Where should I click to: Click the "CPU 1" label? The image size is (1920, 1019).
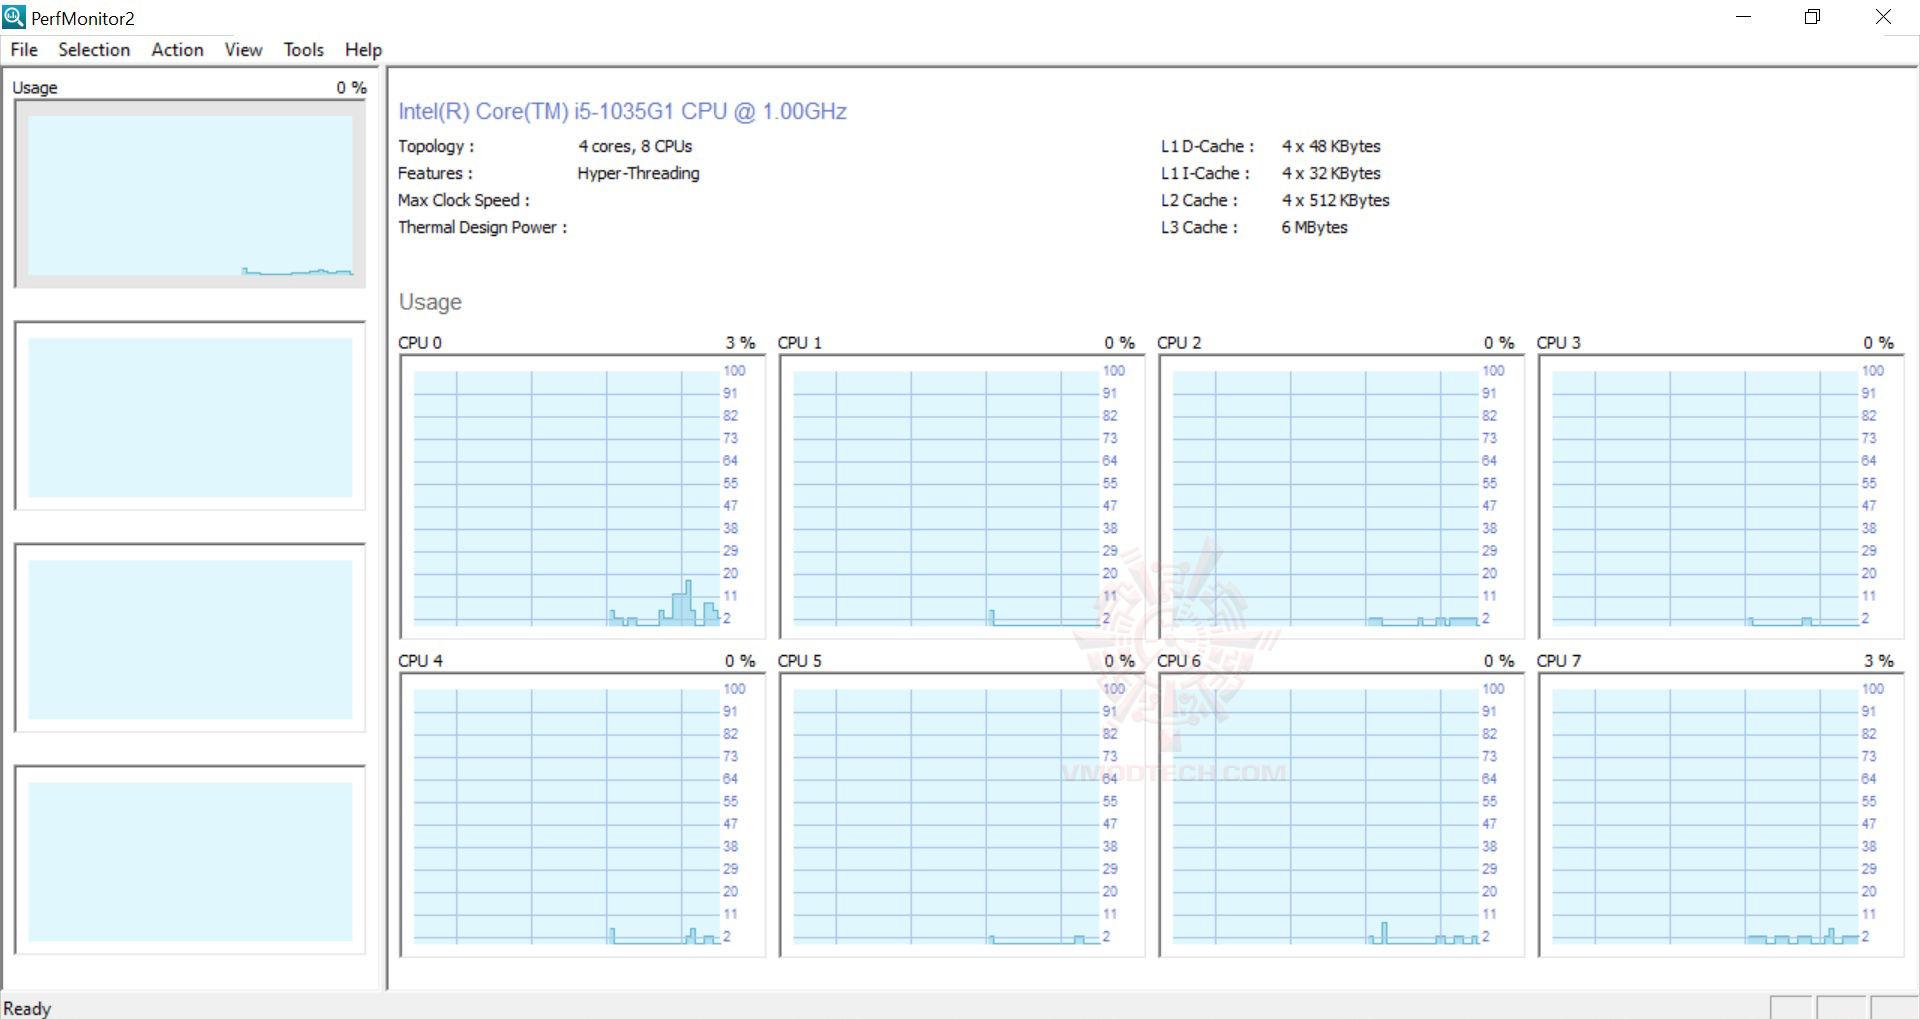coord(800,343)
